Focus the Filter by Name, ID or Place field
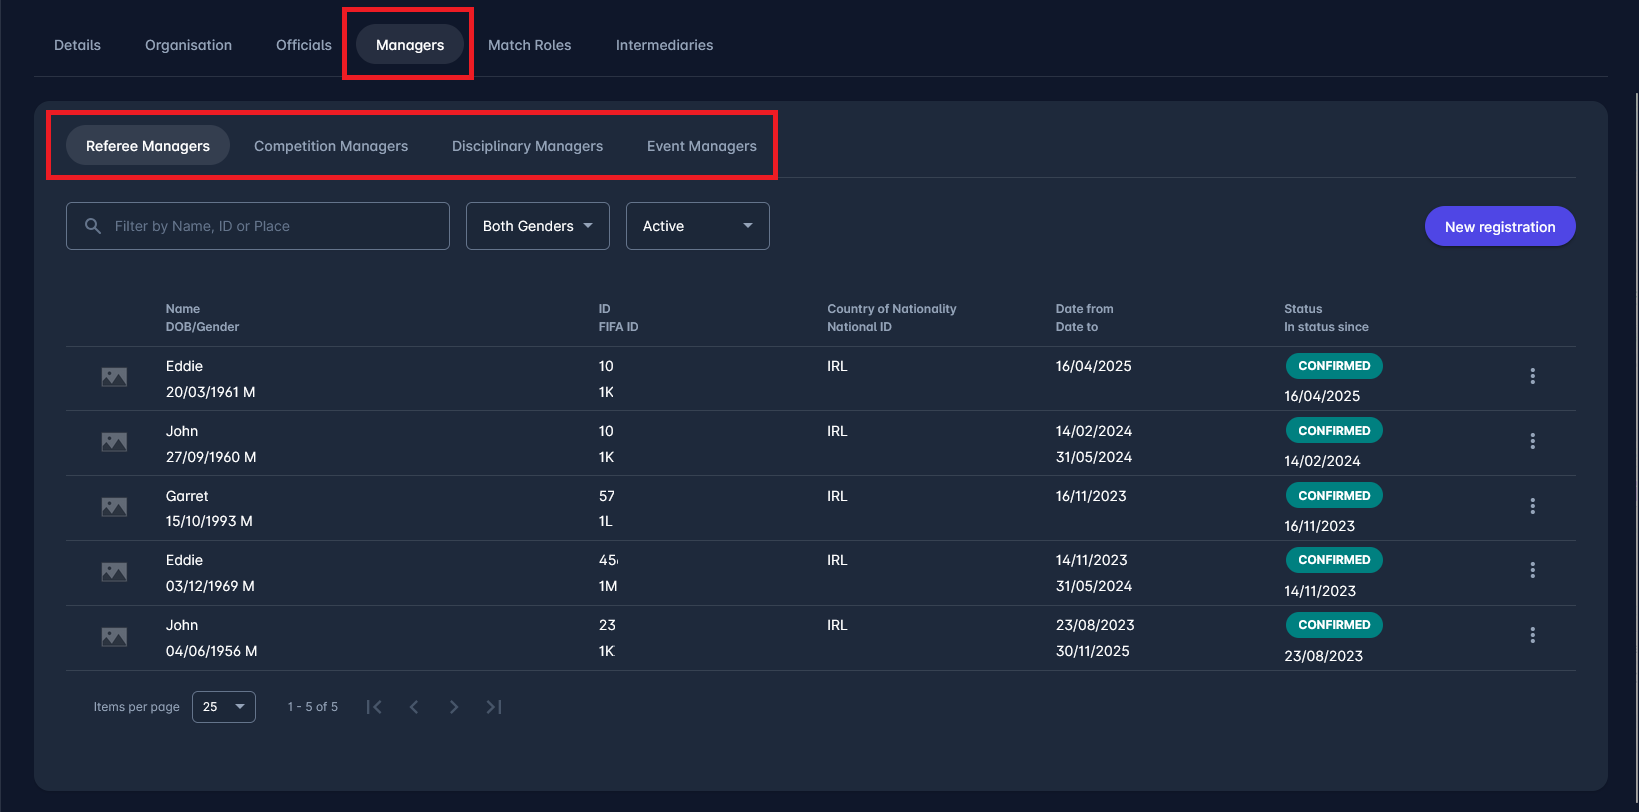 (x=270, y=226)
